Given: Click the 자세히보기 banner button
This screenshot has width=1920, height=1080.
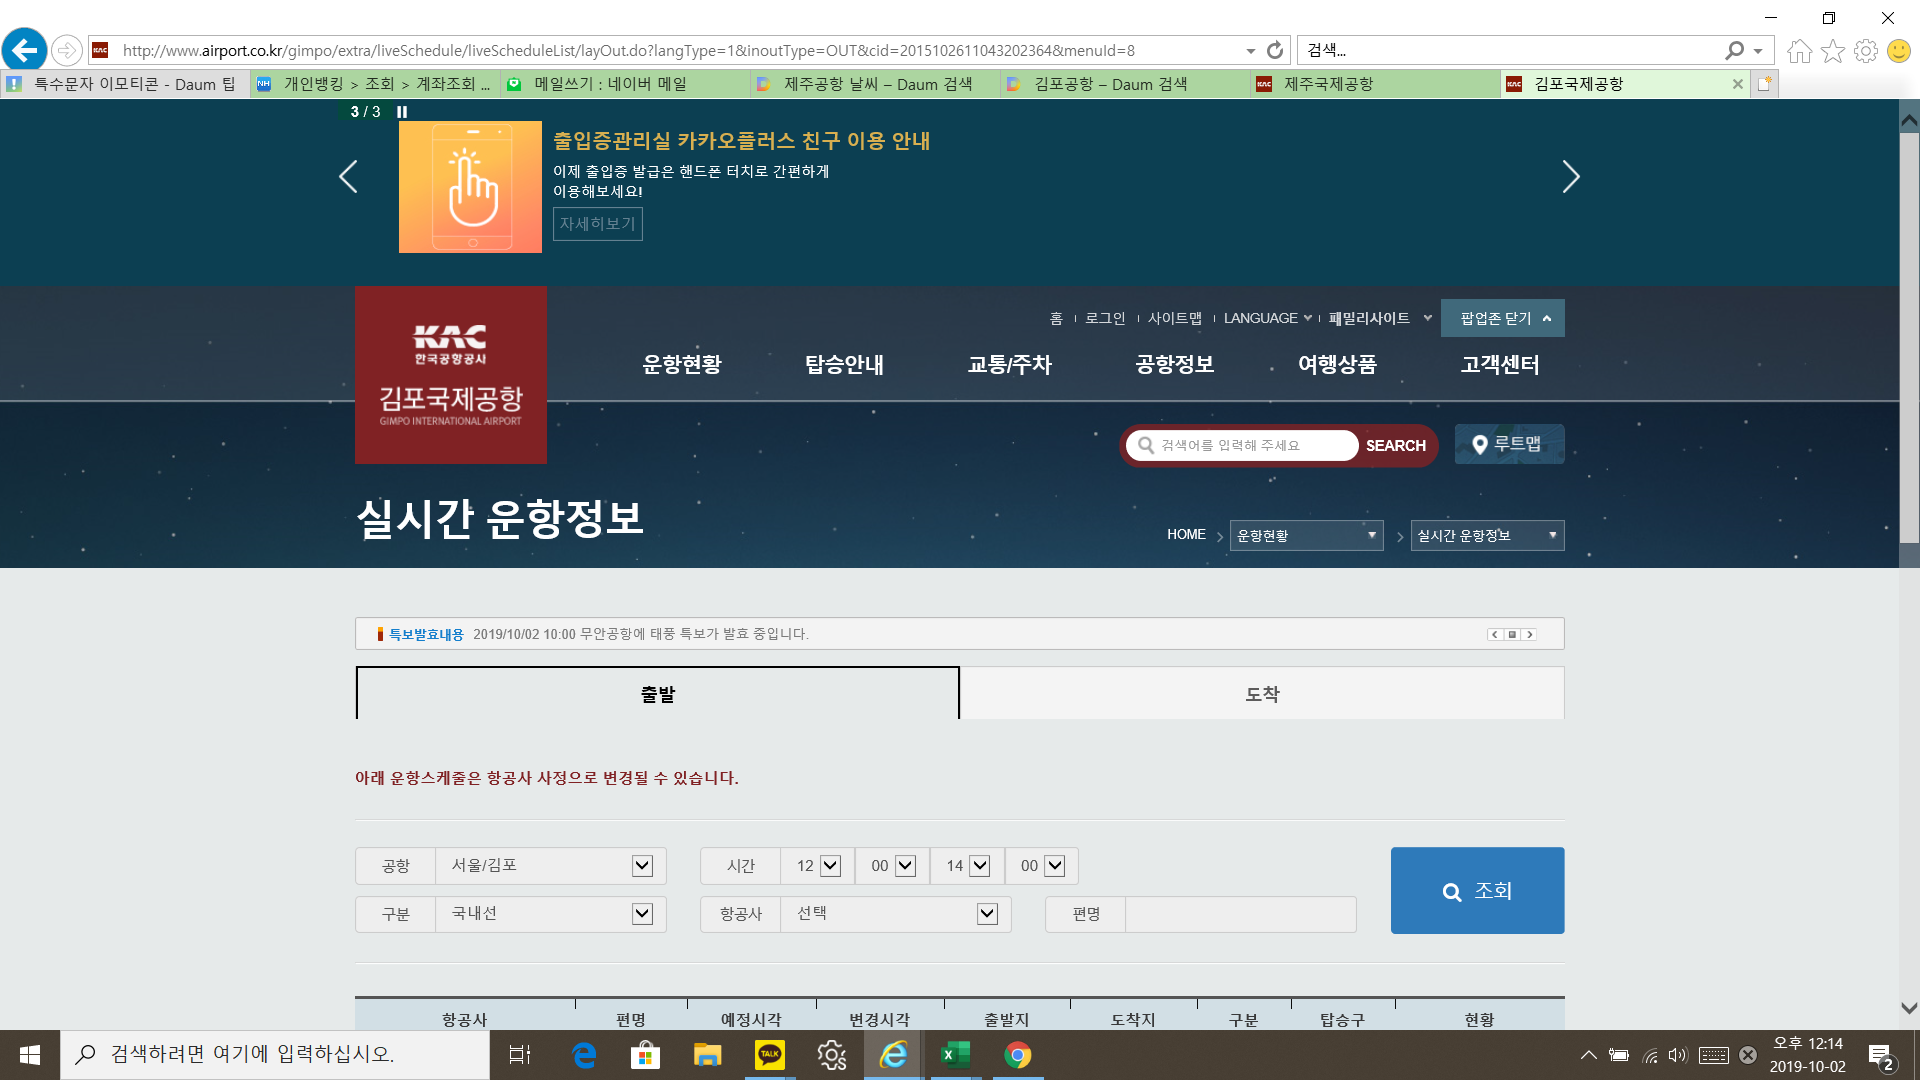Looking at the screenshot, I should point(597,224).
